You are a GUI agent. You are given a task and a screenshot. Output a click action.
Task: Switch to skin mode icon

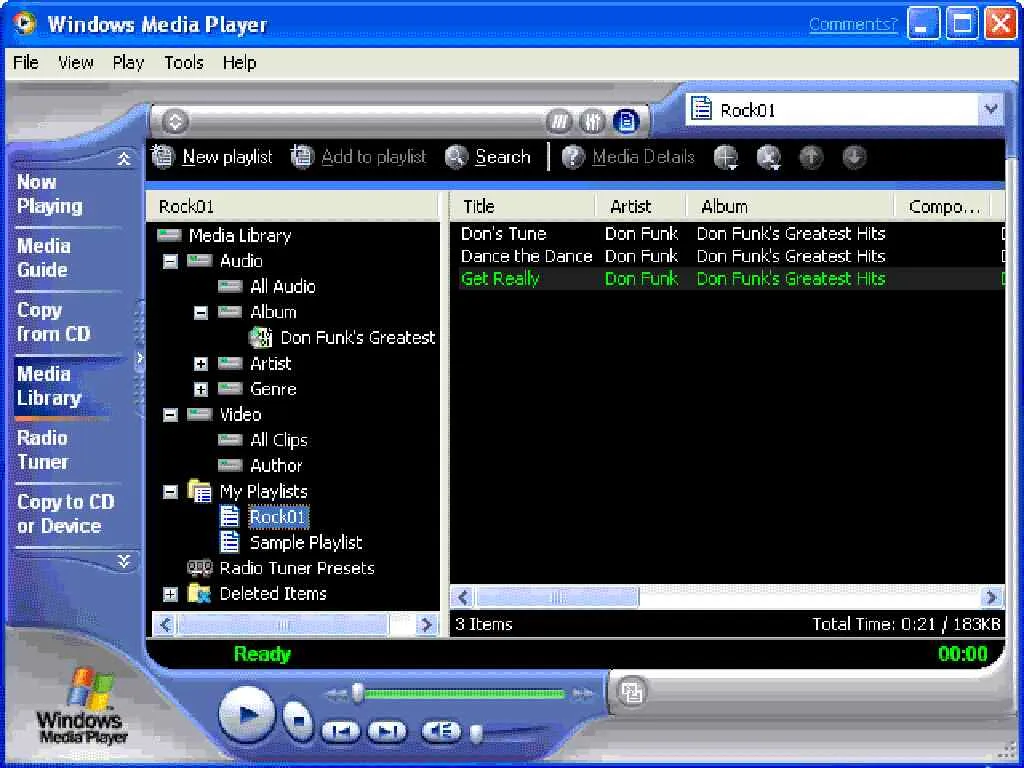tap(631, 692)
